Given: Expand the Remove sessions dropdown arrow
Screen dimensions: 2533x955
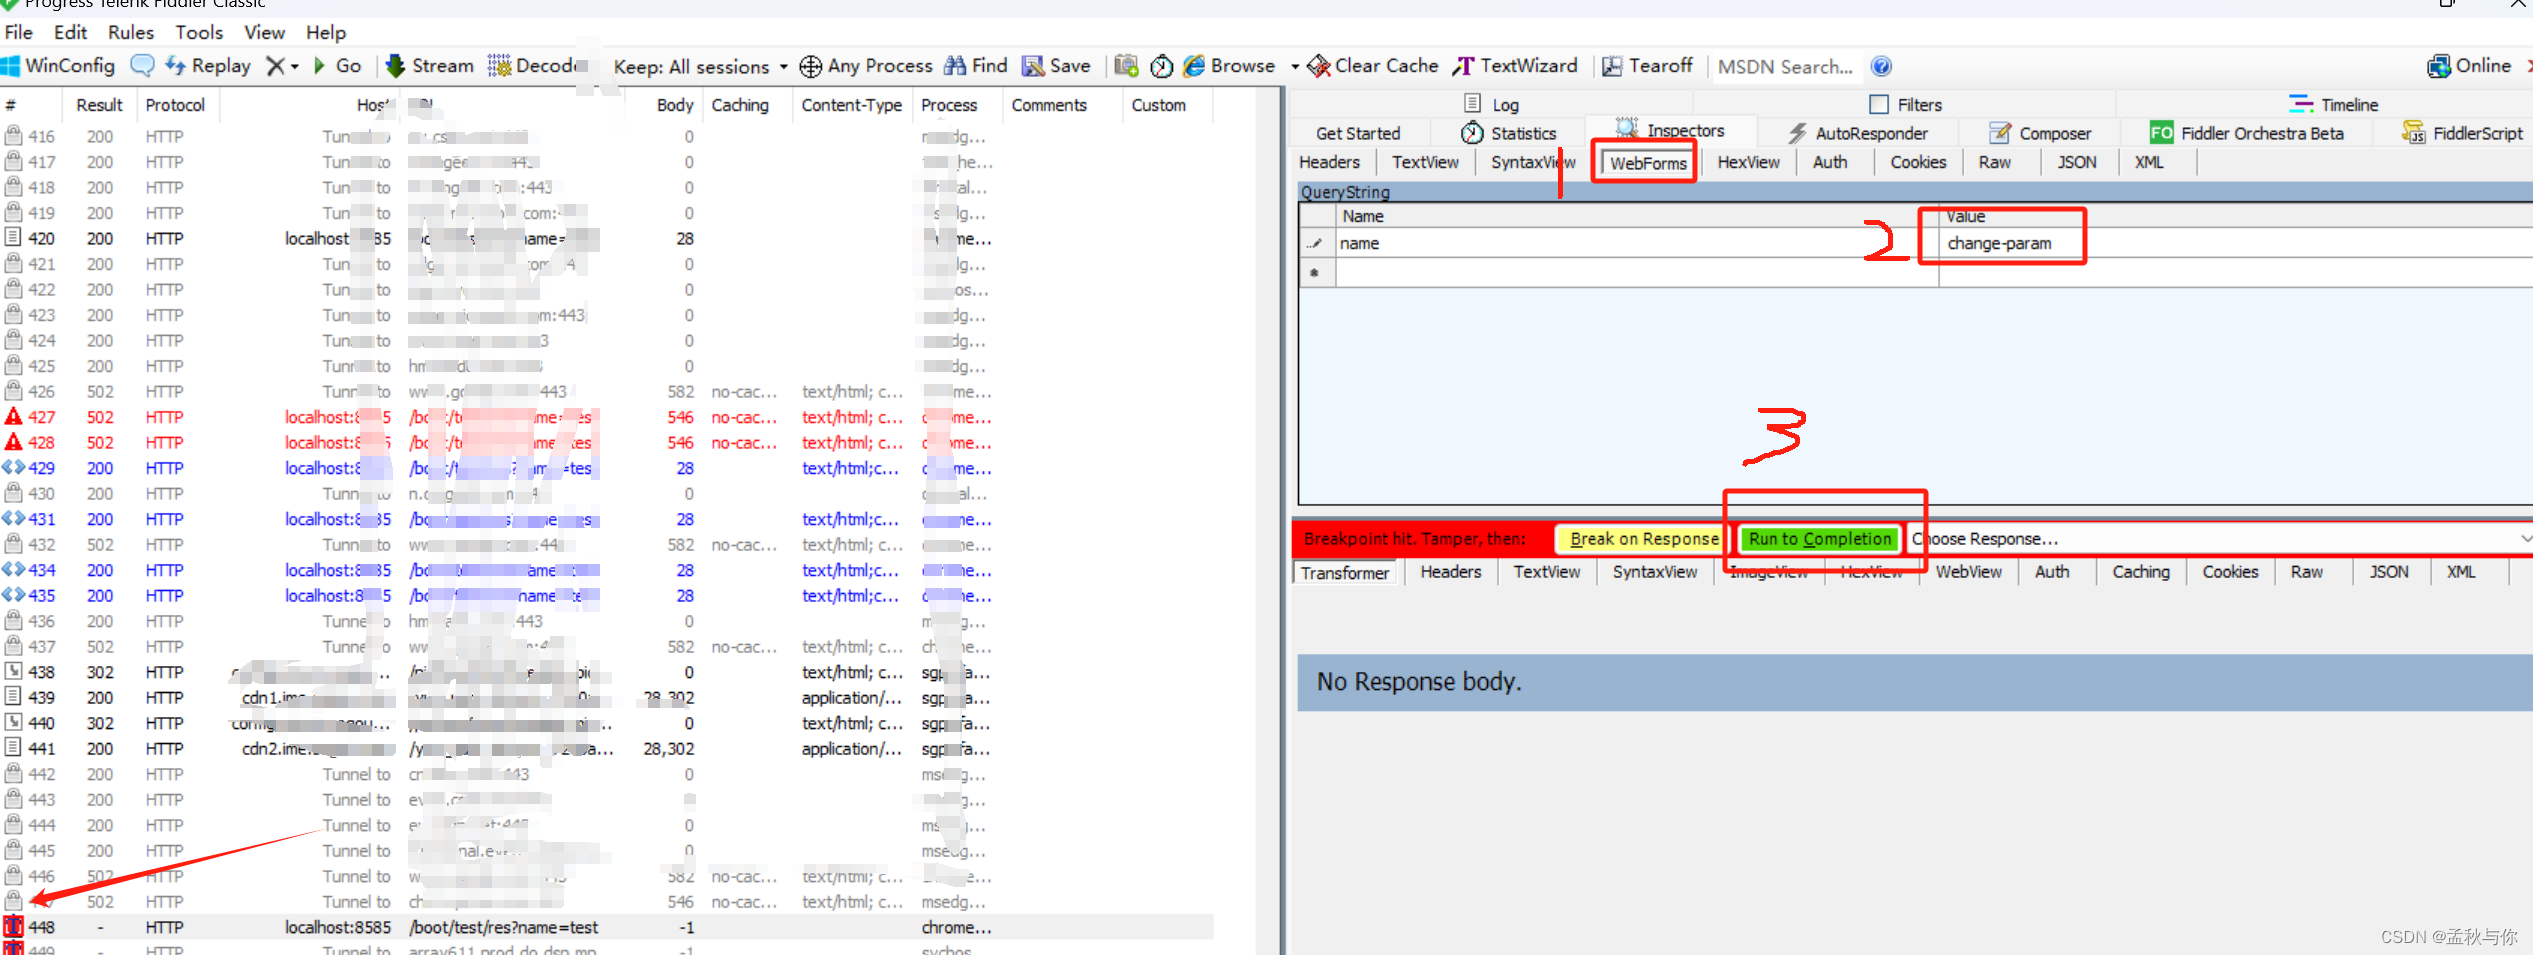Looking at the screenshot, I should click(x=295, y=67).
